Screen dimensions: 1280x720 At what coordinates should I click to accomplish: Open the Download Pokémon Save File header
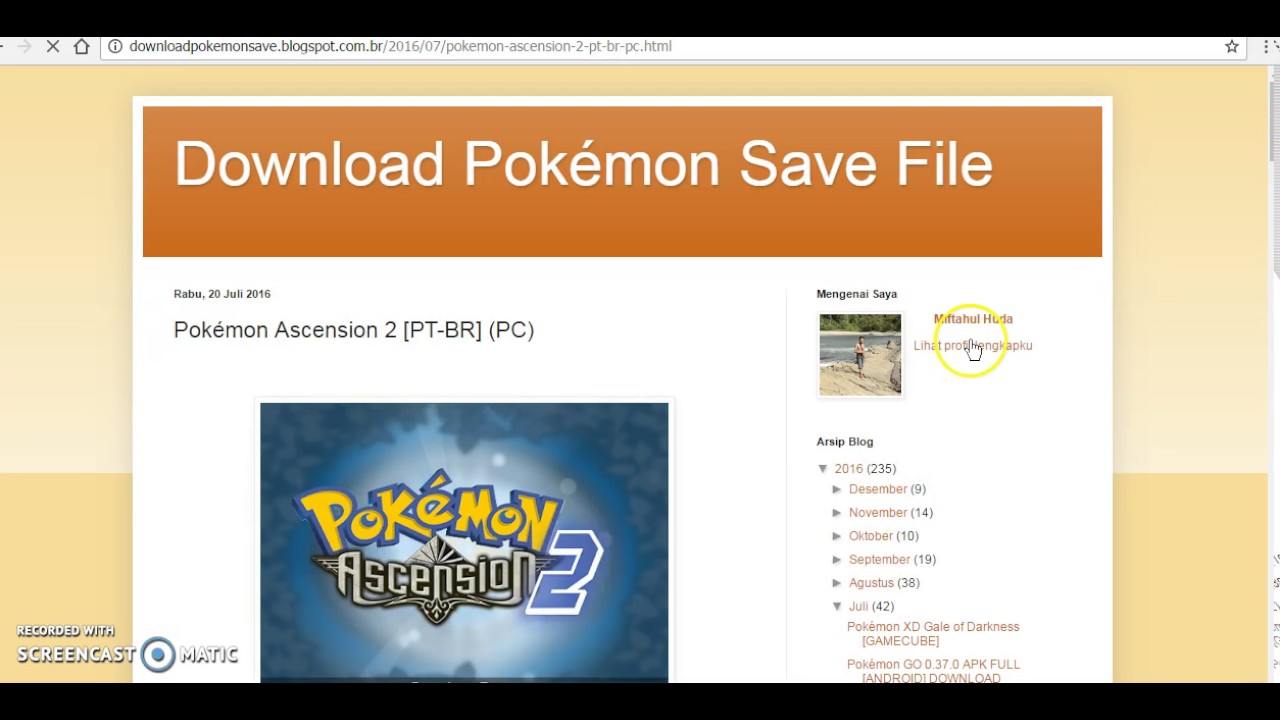(584, 164)
